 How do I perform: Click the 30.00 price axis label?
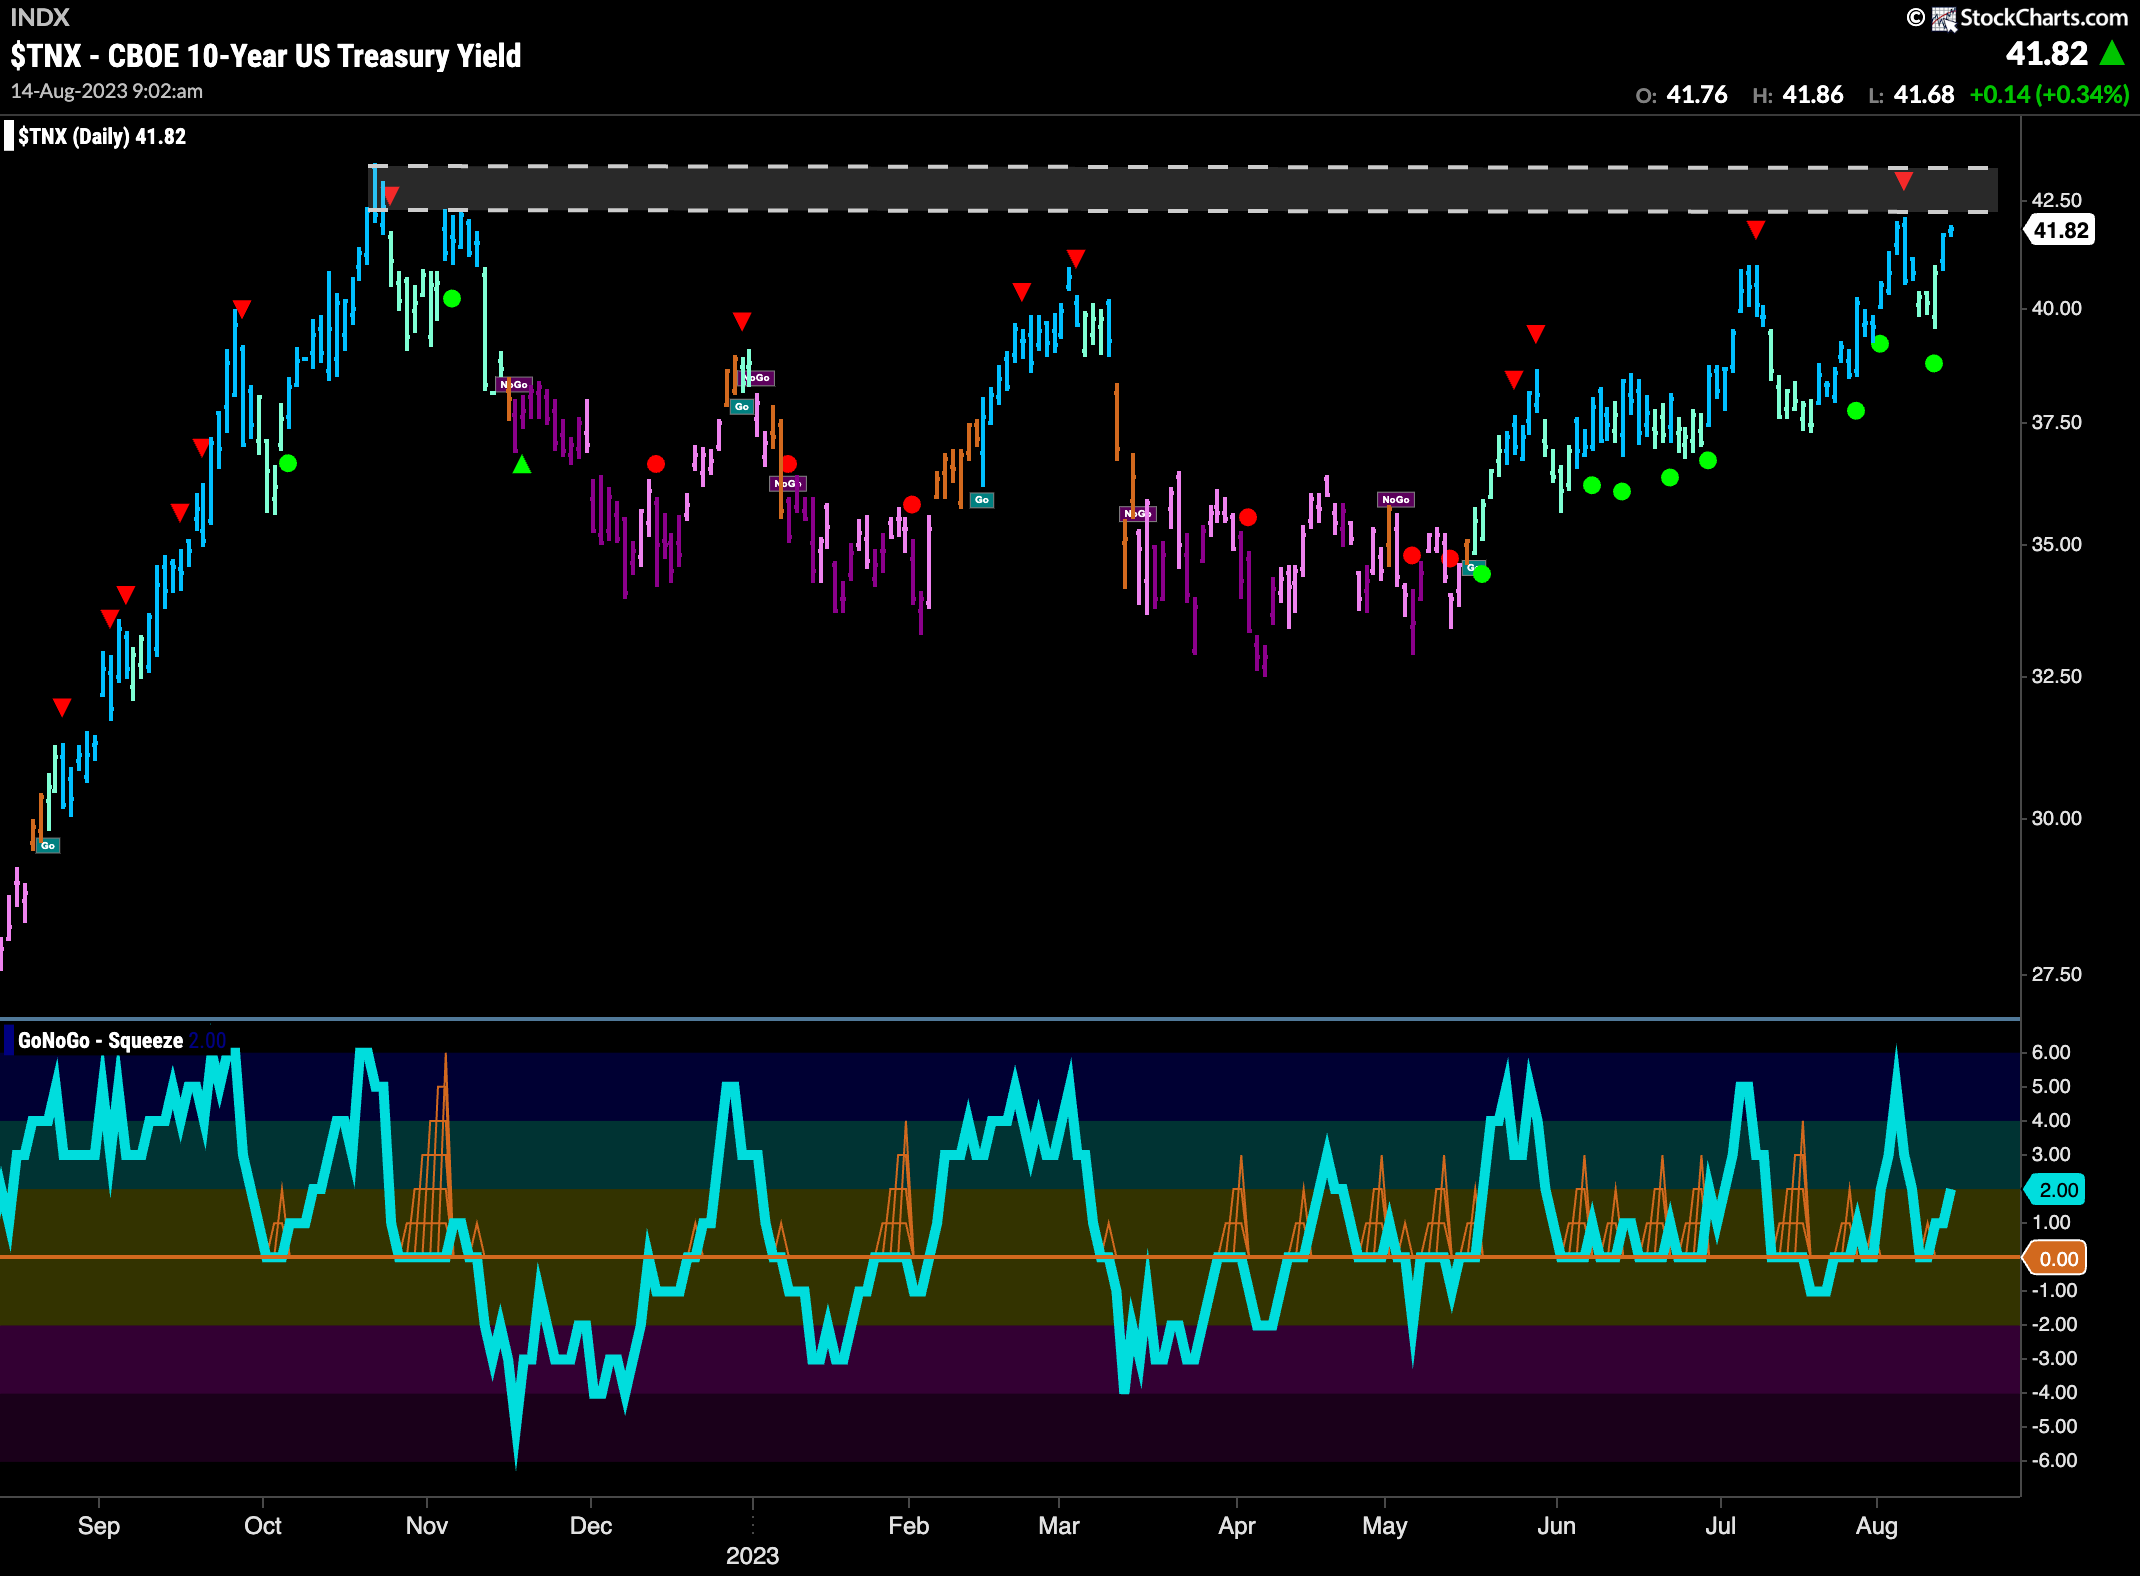click(x=2057, y=818)
